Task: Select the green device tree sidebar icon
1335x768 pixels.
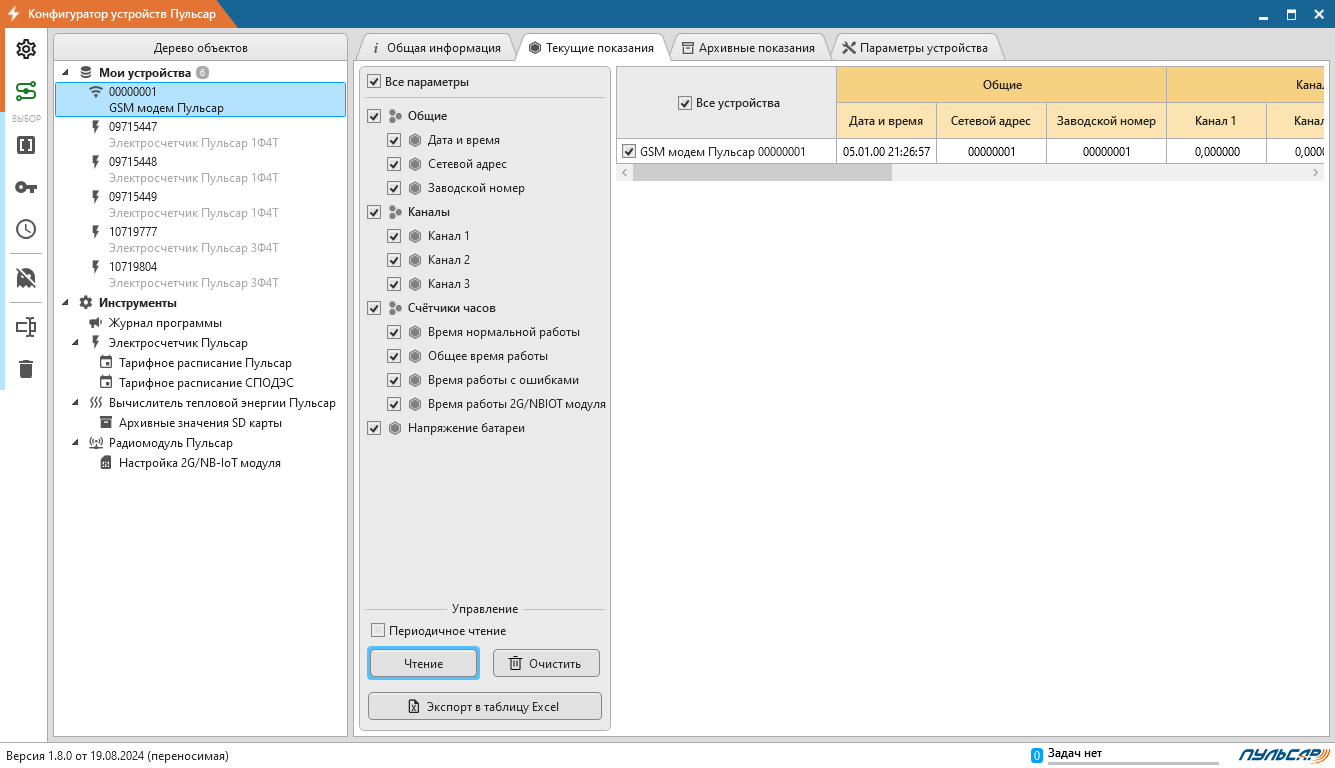Action: 26,92
